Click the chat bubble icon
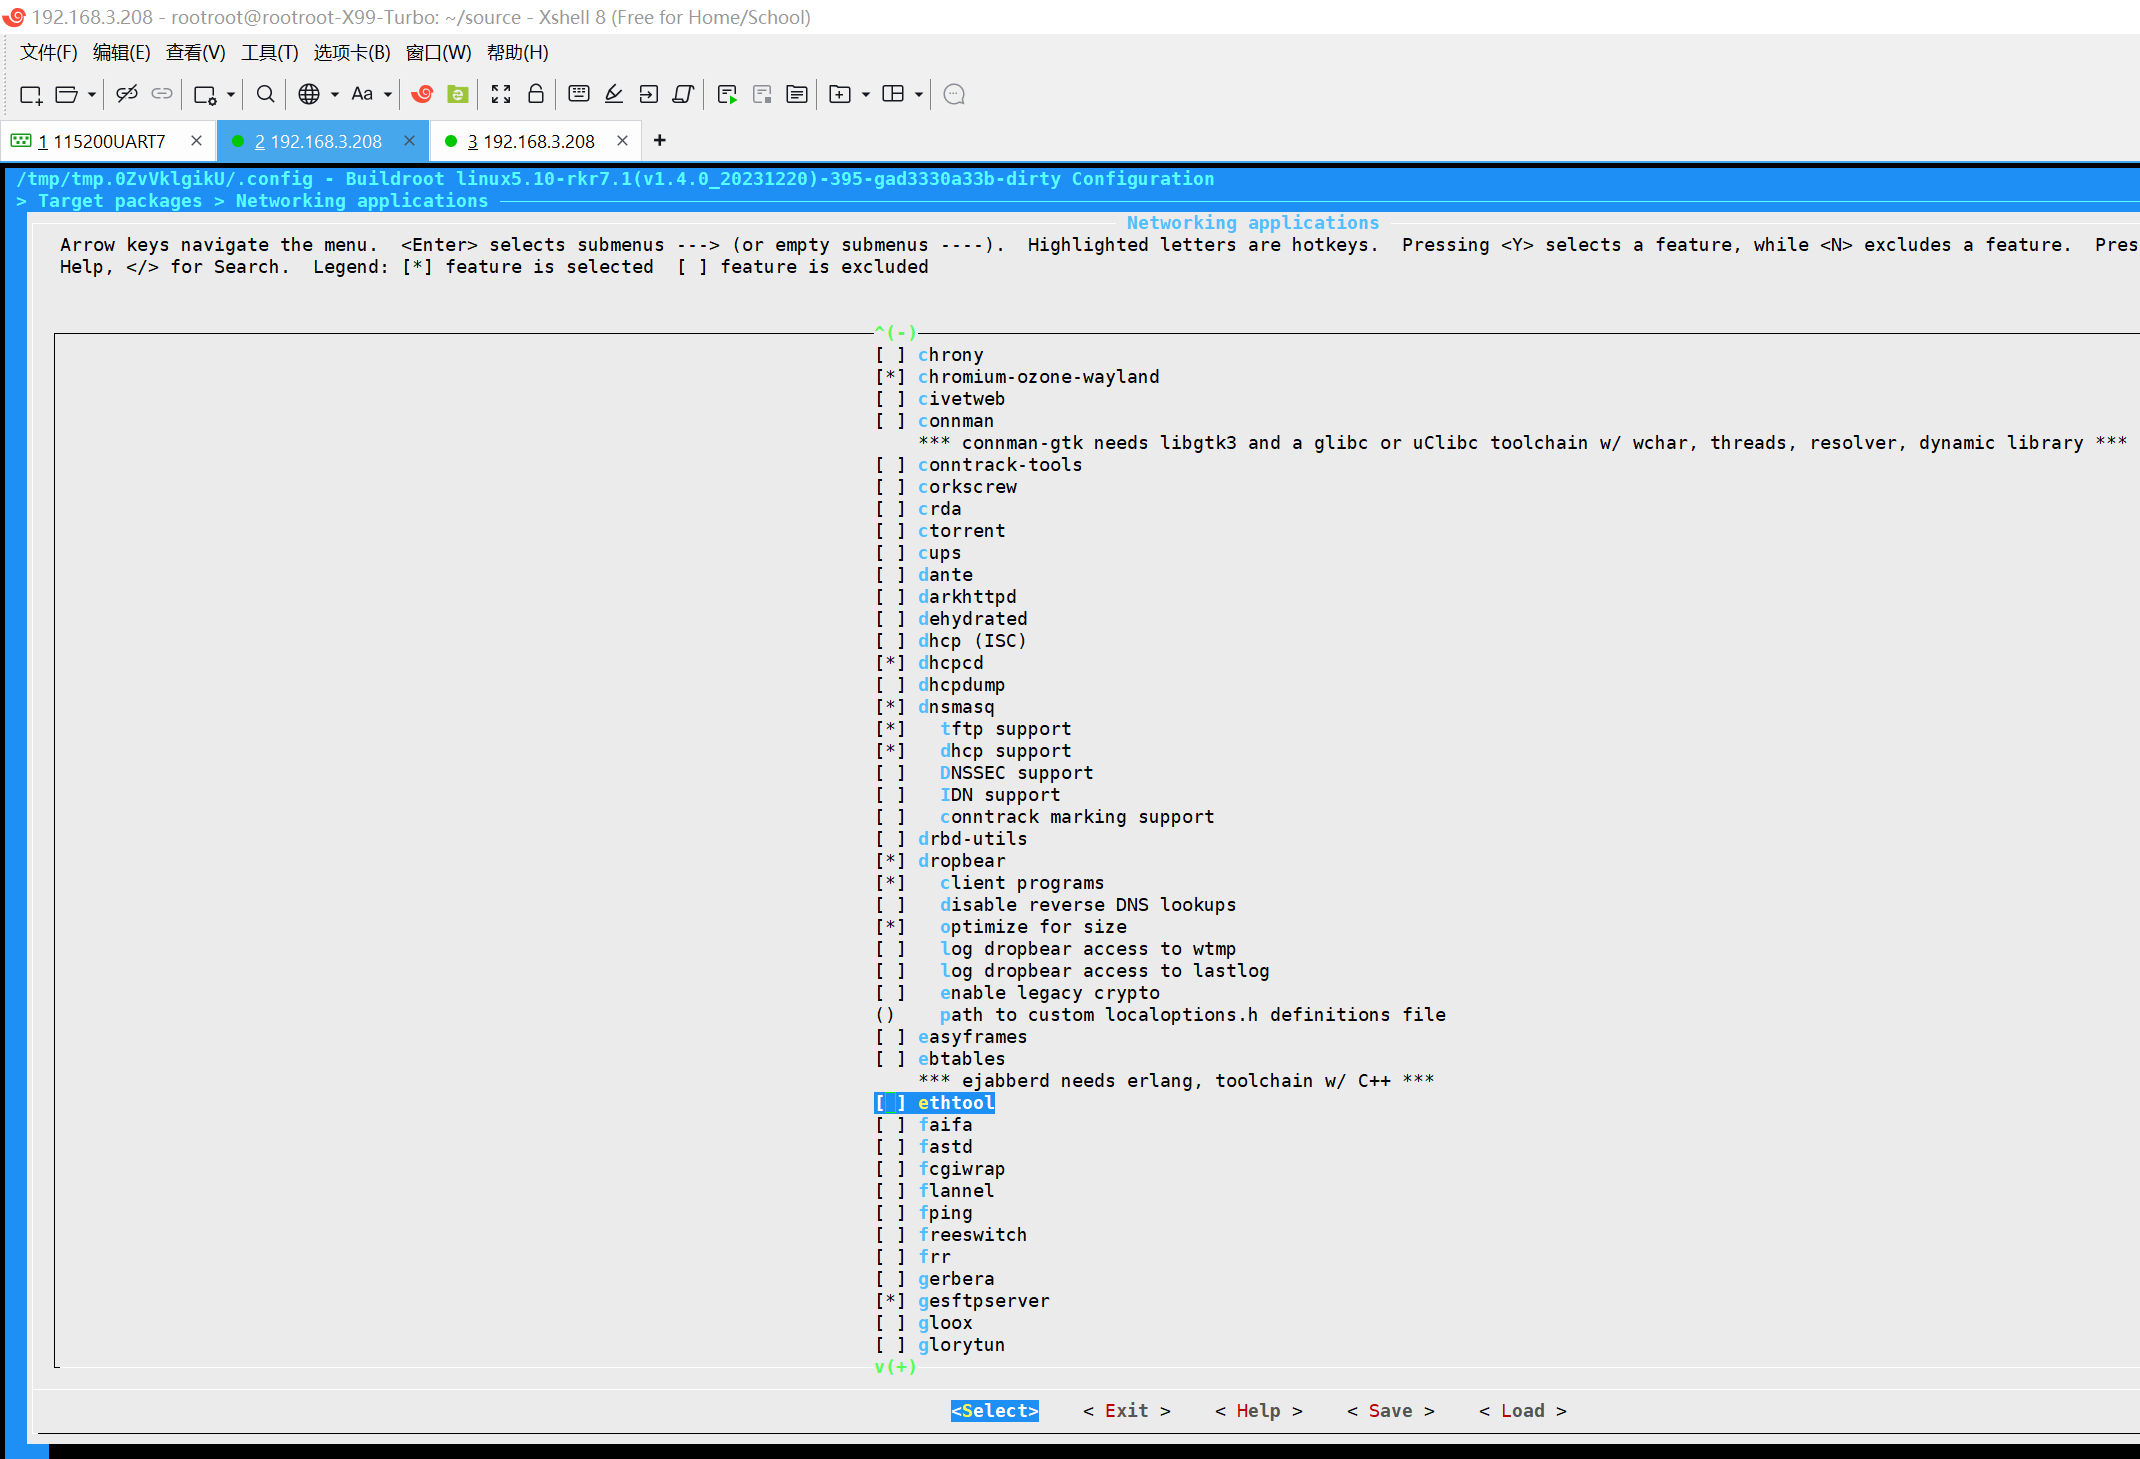 [954, 94]
